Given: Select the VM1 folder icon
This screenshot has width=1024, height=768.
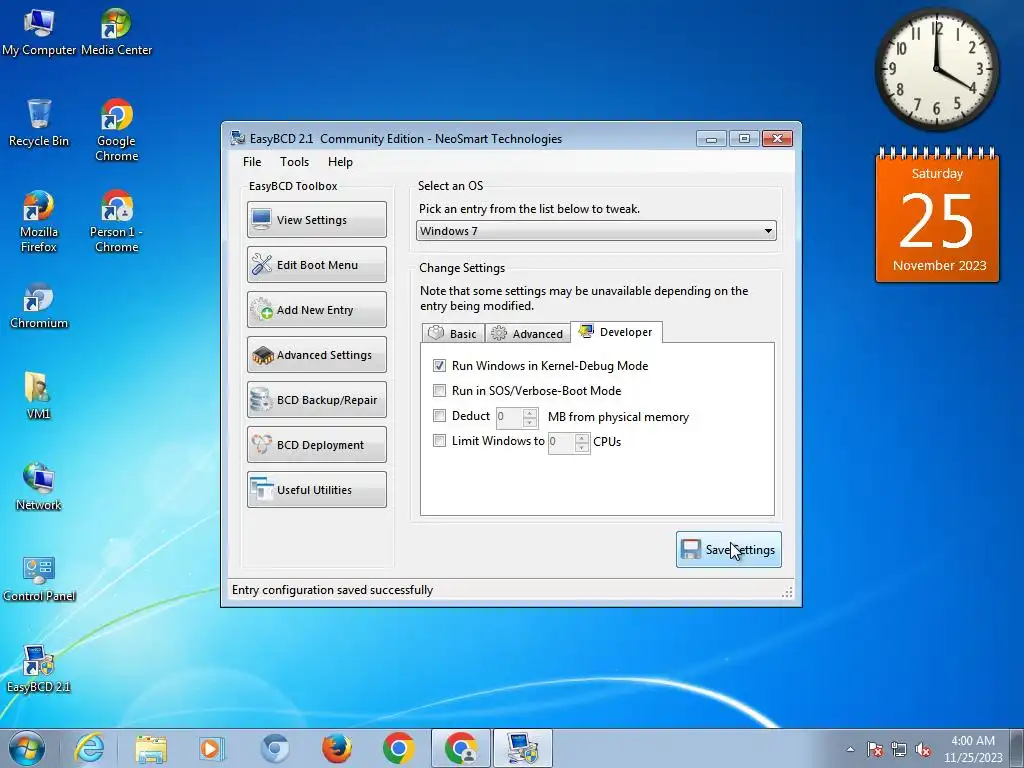Looking at the screenshot, I should pyautogui.click(x=39, y=395).
